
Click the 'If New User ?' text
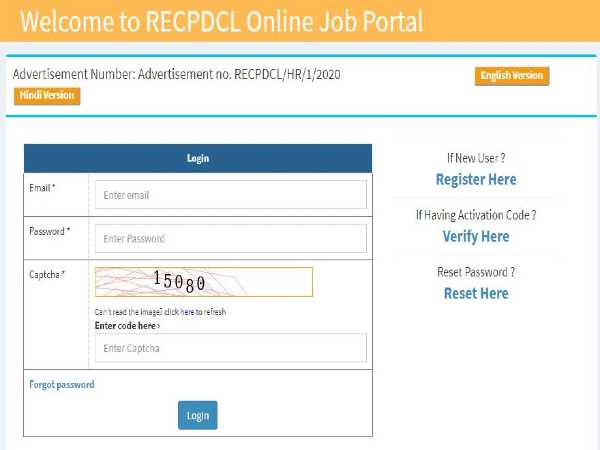click(x=476, y=158)
